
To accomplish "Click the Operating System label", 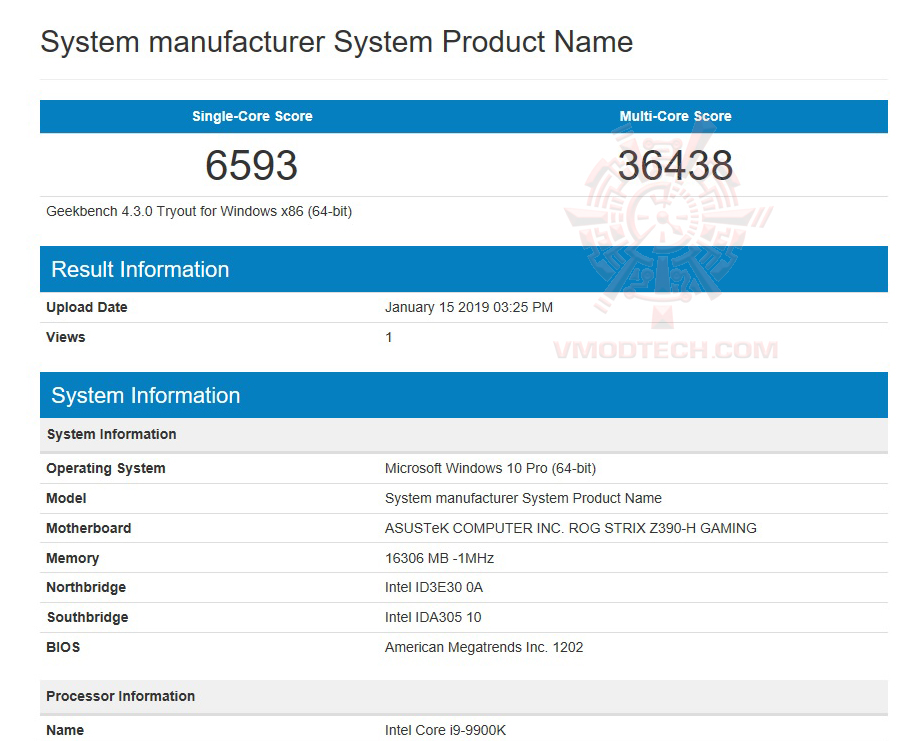I will coord(106,468).
